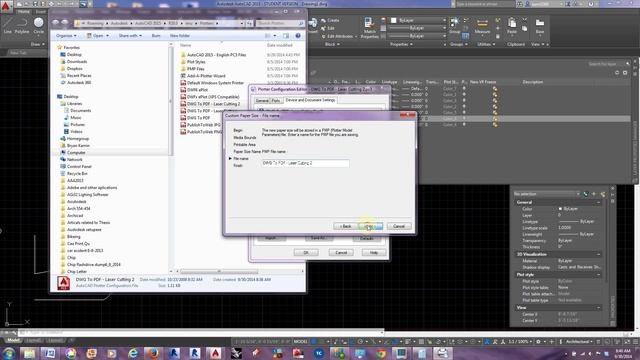640x360 pixels.
Task: Click the Circle tool in AutoCAD ribbon
Action: [39, 25]
